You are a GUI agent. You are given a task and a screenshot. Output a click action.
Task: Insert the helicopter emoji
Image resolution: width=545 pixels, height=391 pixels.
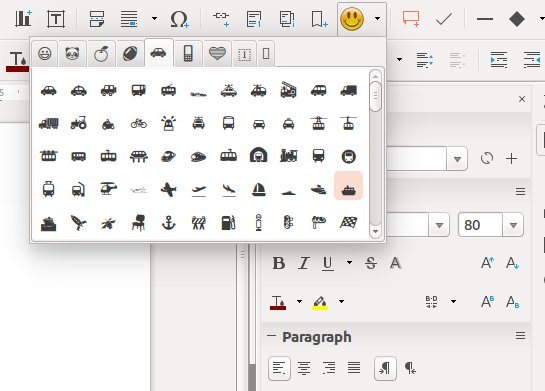point(108,189)
